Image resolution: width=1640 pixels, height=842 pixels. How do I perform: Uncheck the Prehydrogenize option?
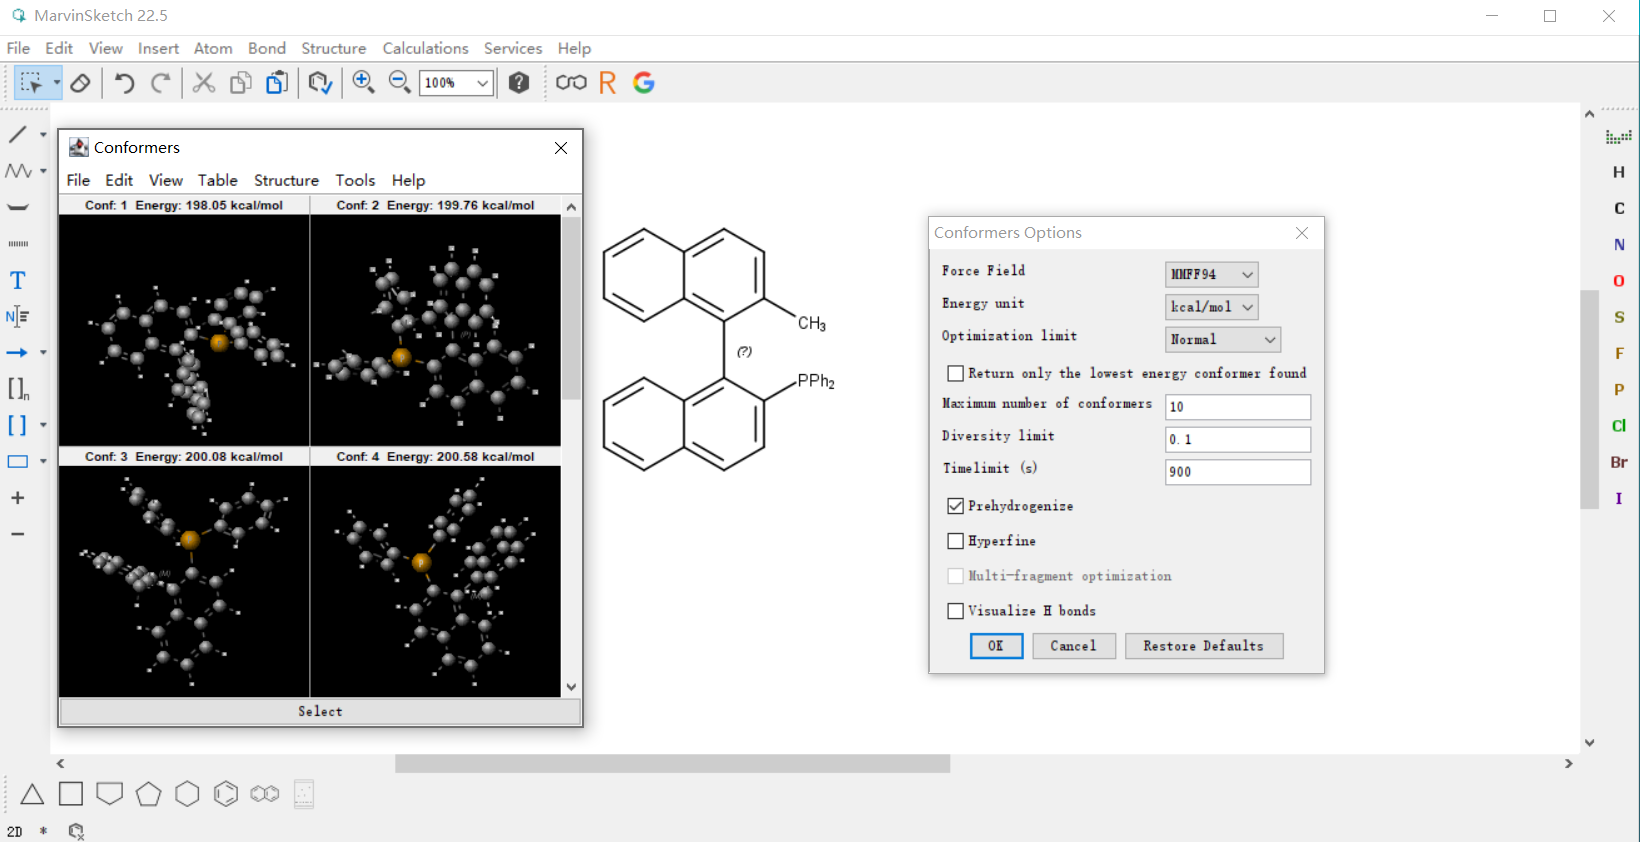click(956, 506)
